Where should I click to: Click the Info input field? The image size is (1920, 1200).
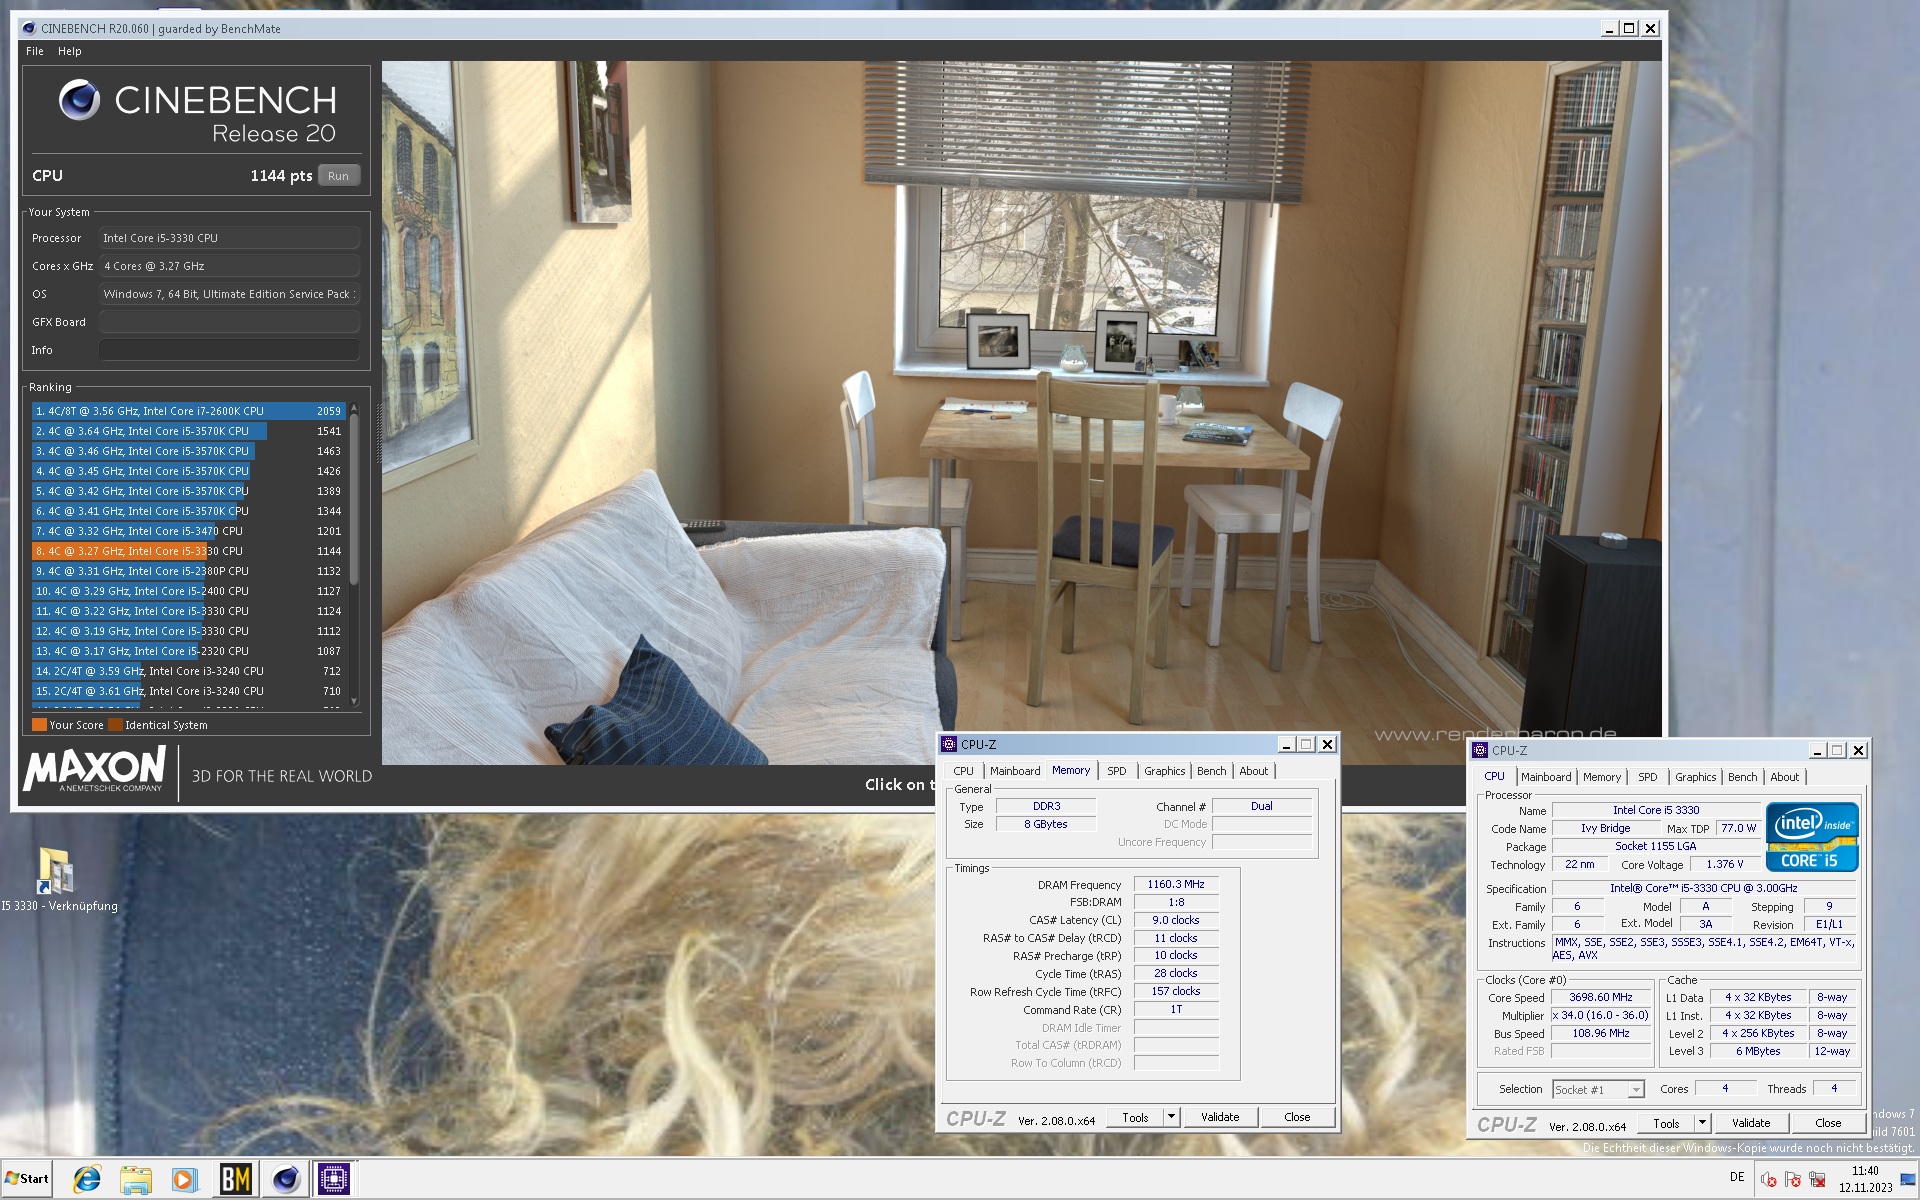pyautogui.click(x=229, y=350)
